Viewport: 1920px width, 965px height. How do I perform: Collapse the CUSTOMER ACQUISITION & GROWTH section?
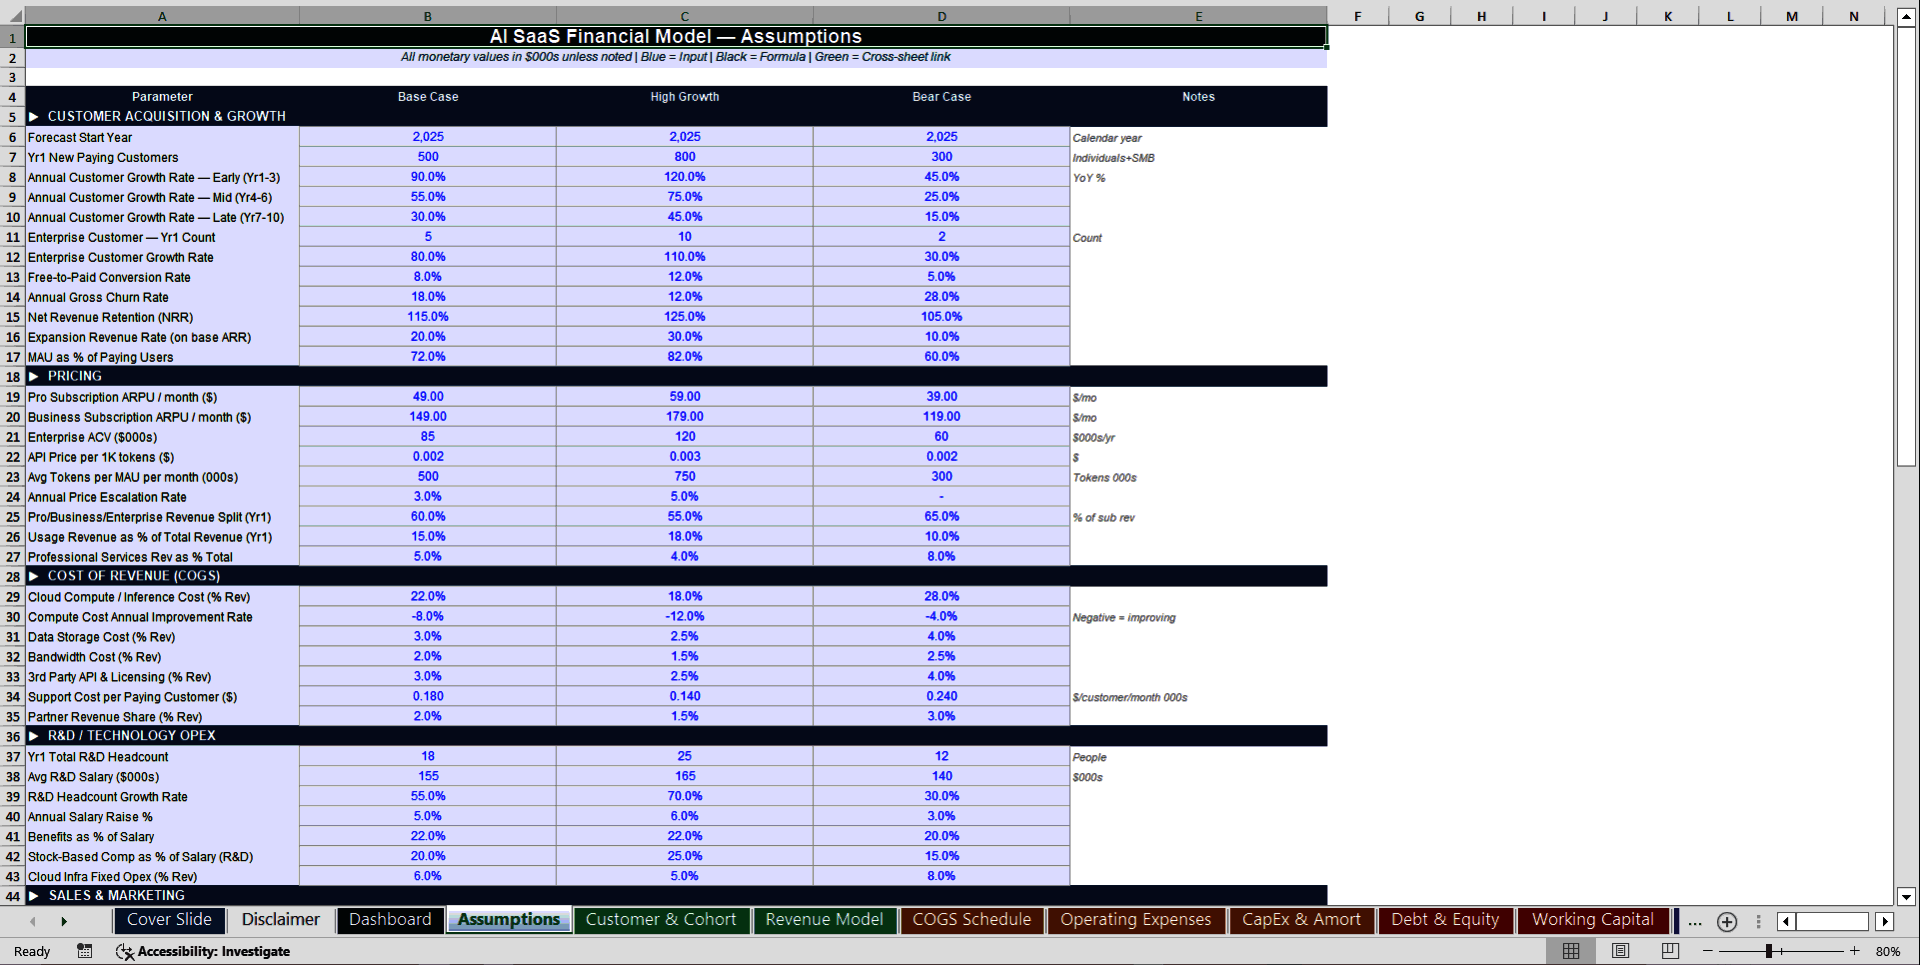click(x=35, y=116)
